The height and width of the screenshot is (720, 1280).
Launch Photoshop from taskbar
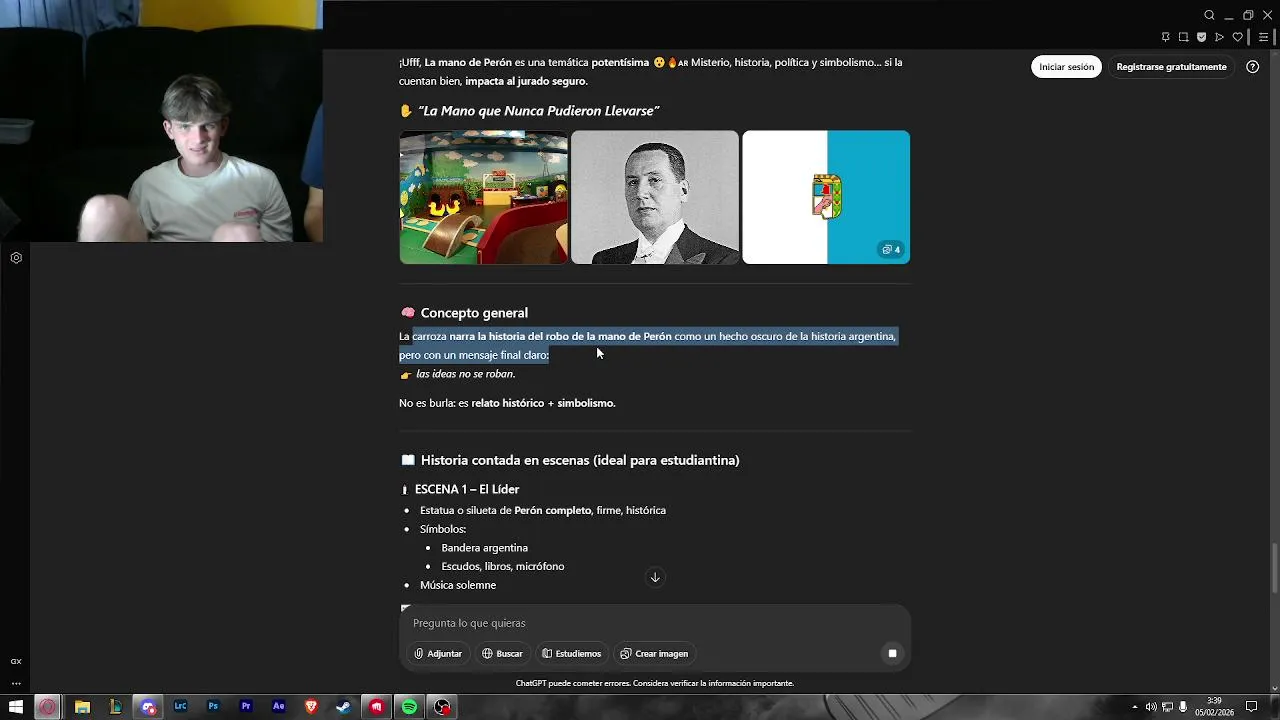[x=213, y=707]
